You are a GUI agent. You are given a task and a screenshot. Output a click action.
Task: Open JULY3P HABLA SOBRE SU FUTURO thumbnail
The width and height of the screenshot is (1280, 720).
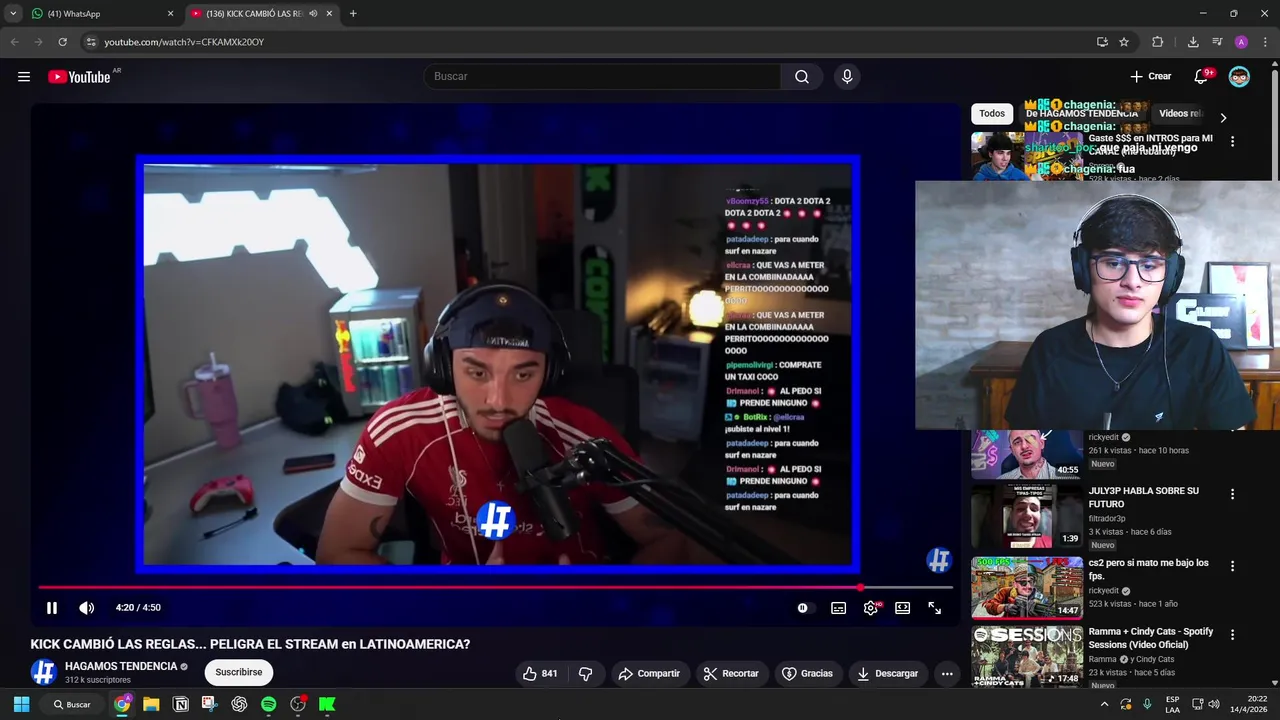[1027, 516]
